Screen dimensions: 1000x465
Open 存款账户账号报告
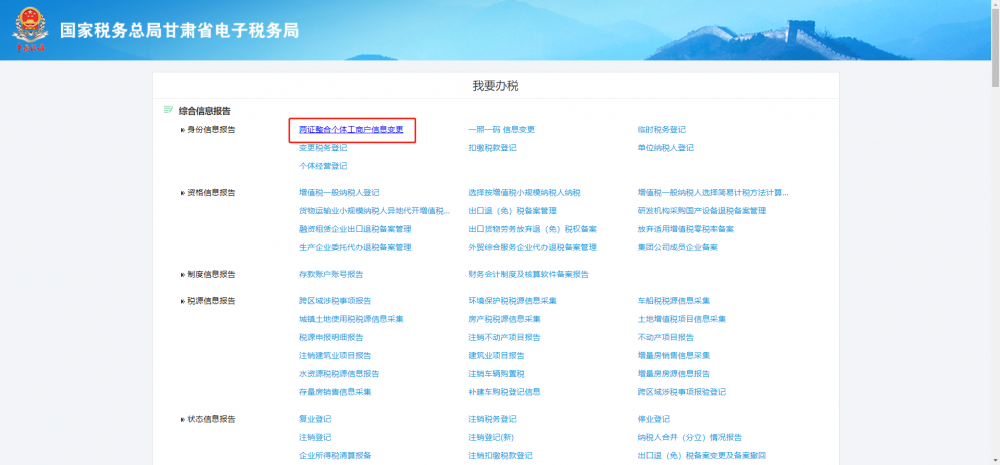[x=331, y=274]
